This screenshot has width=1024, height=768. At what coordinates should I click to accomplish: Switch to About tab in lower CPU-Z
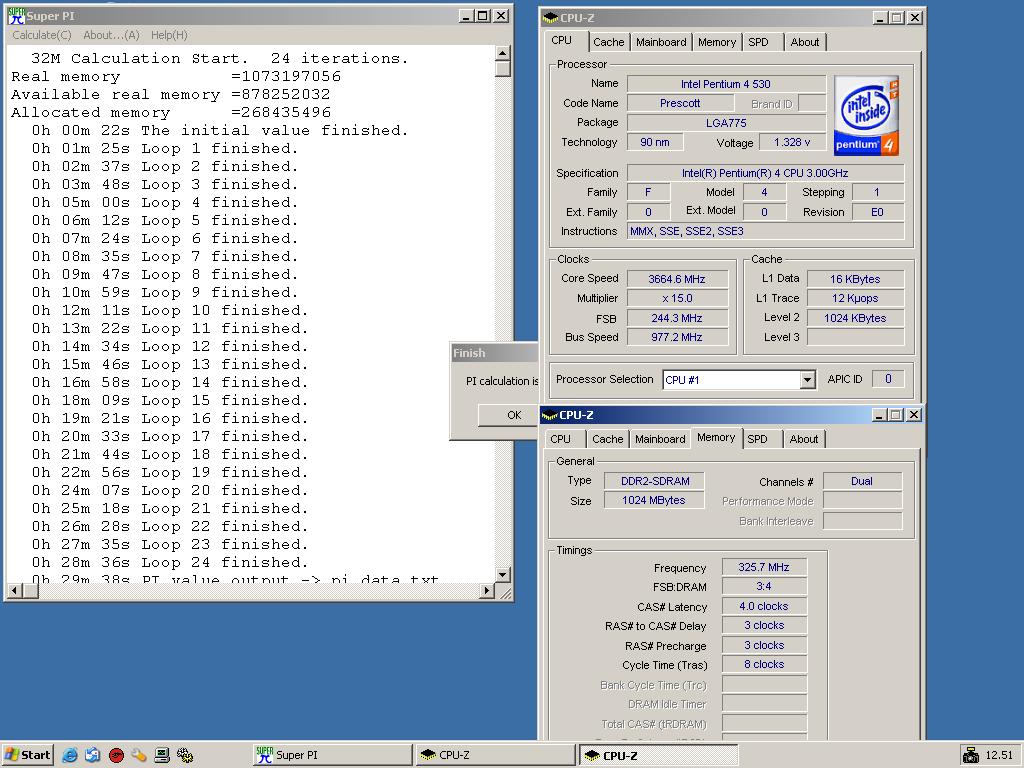[x=804, y=439]
